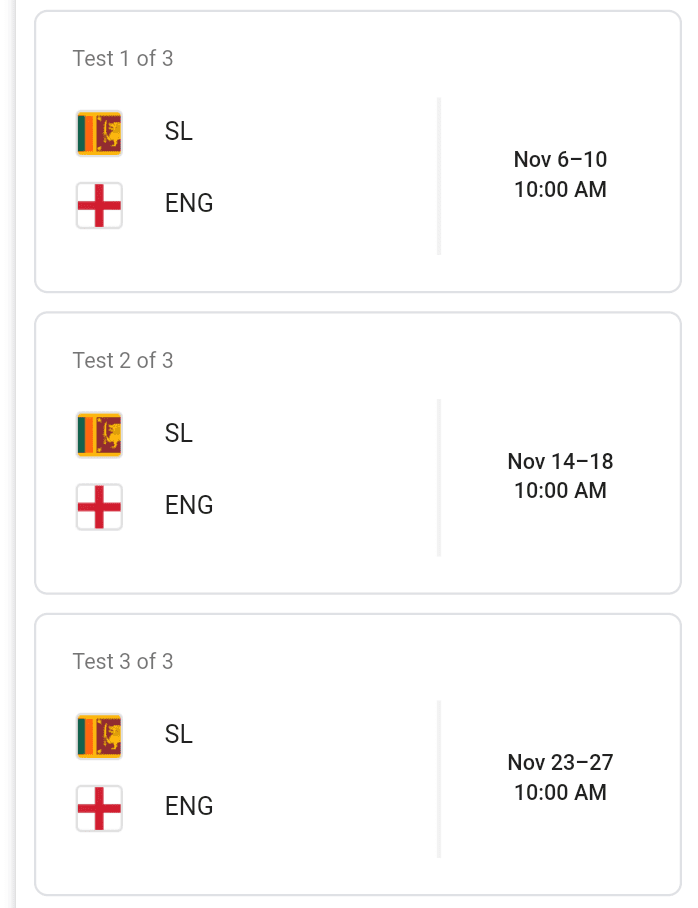
Task: Select the ENG team in Test 2
Action: coord(189,506)
